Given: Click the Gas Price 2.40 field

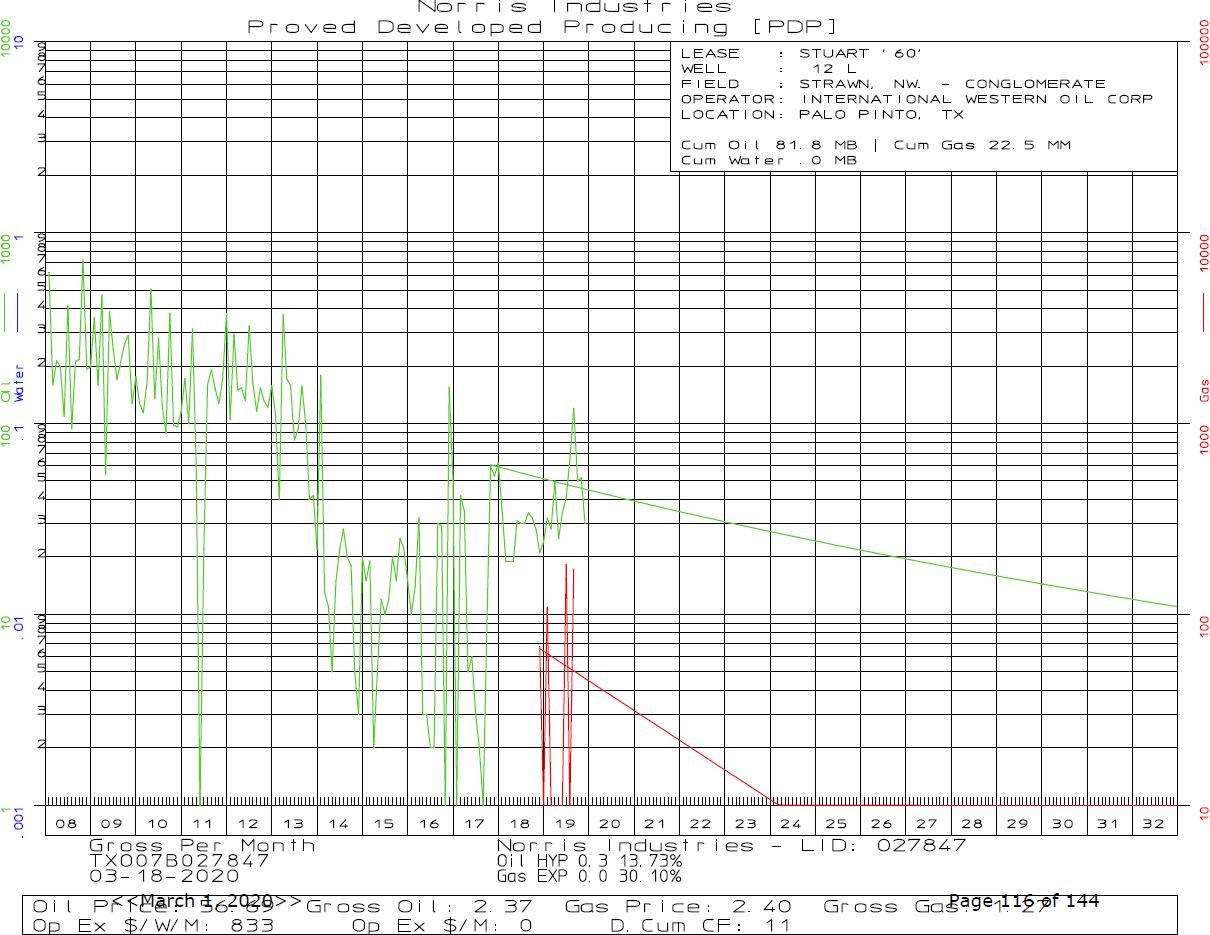Looking at the screenshot, I should (678, 907).
